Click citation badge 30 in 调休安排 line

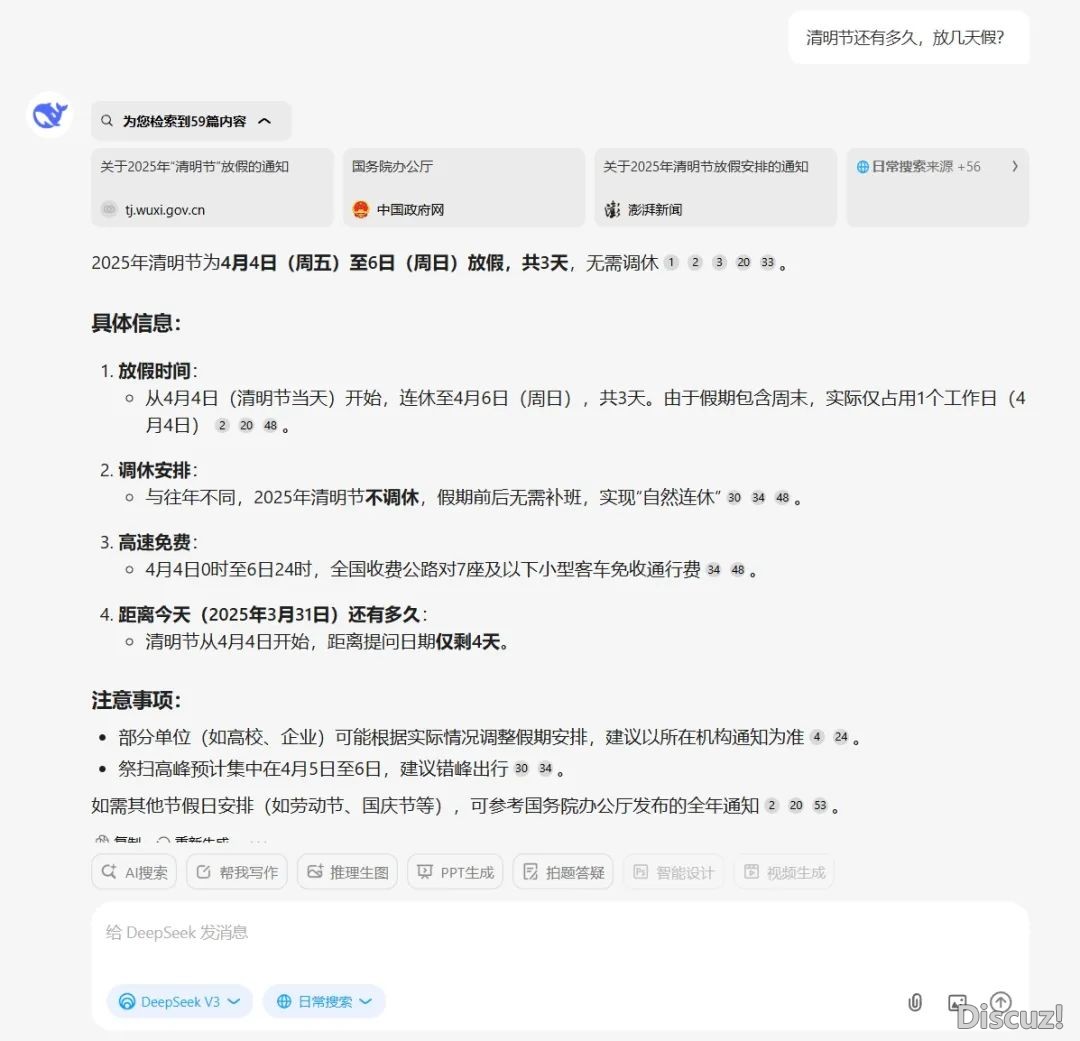(x=734, y=498)
